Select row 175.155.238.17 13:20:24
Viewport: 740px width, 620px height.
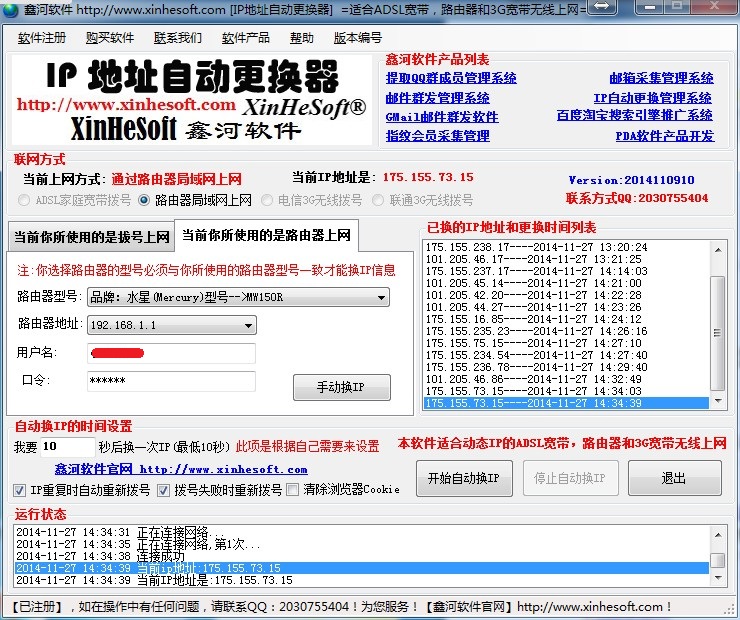click(x=567, y=247)
